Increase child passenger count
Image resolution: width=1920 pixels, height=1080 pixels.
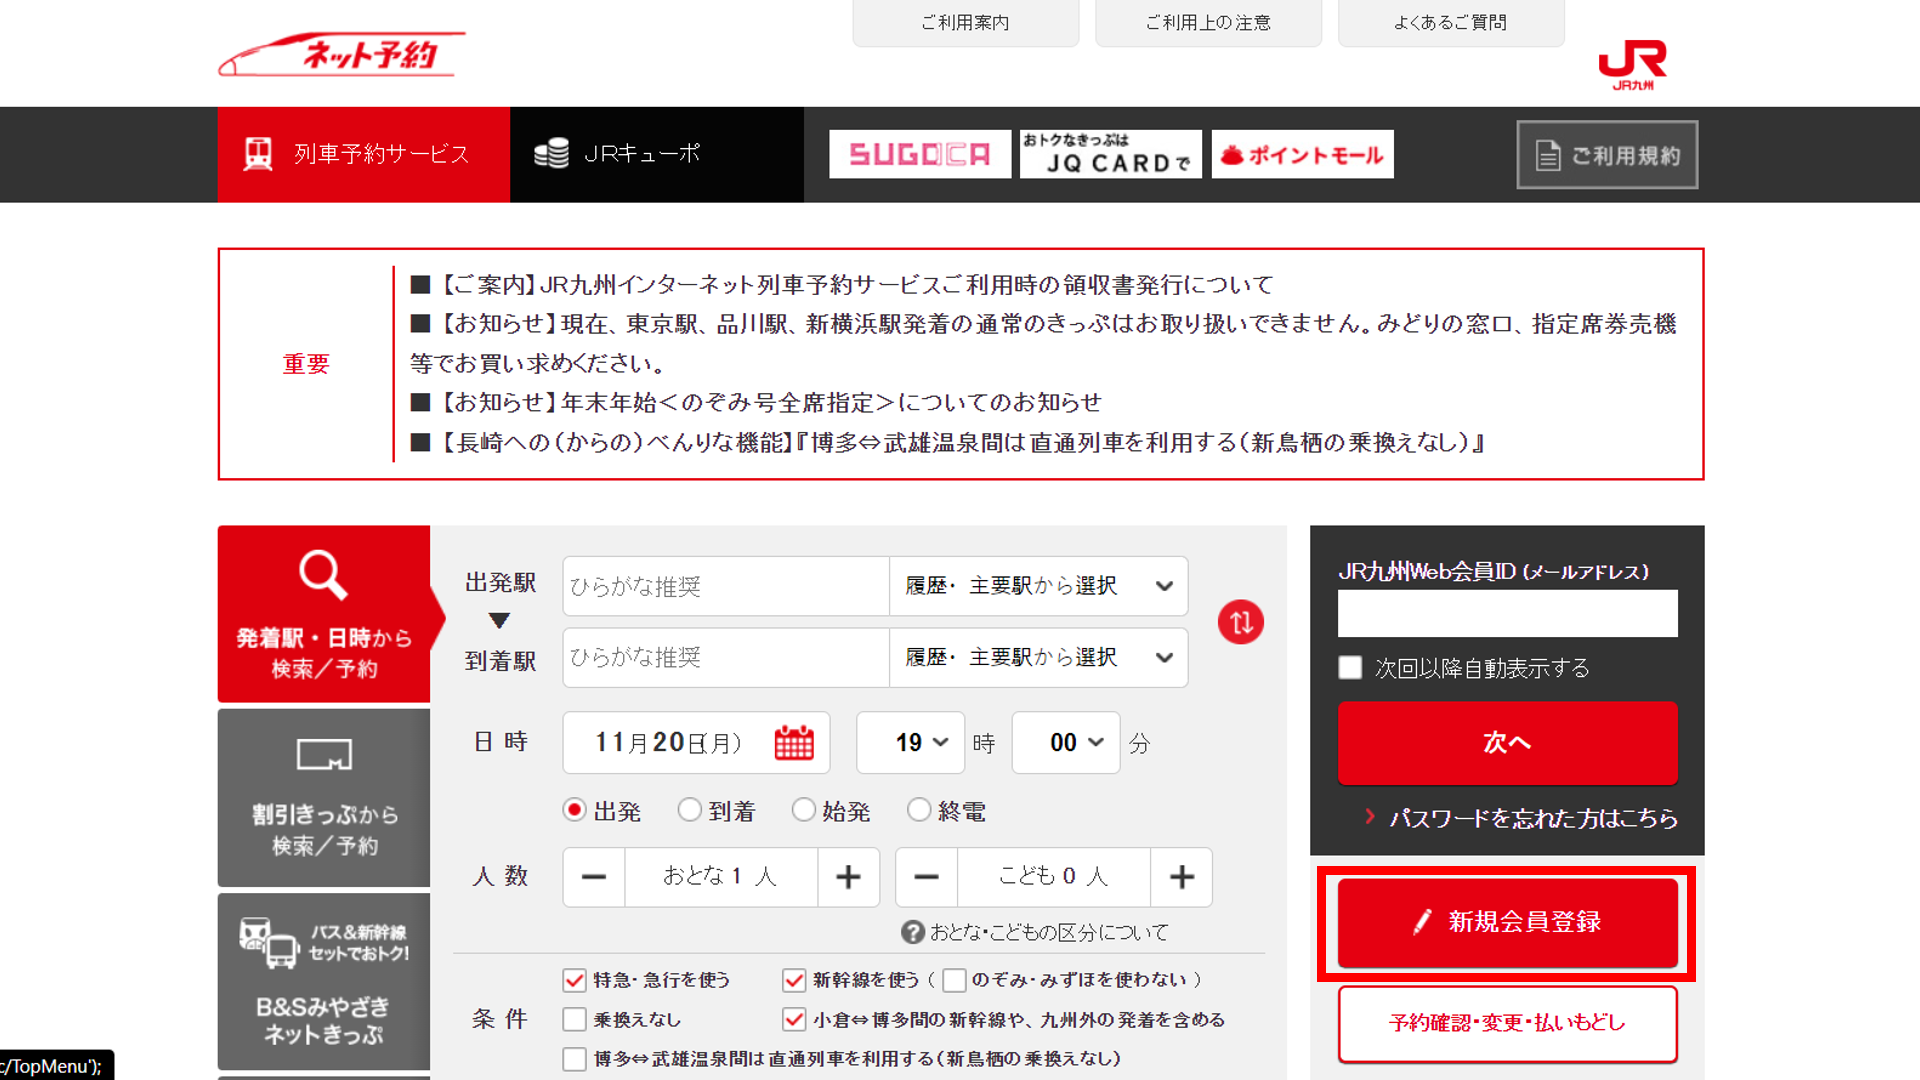pos(1181,877)
